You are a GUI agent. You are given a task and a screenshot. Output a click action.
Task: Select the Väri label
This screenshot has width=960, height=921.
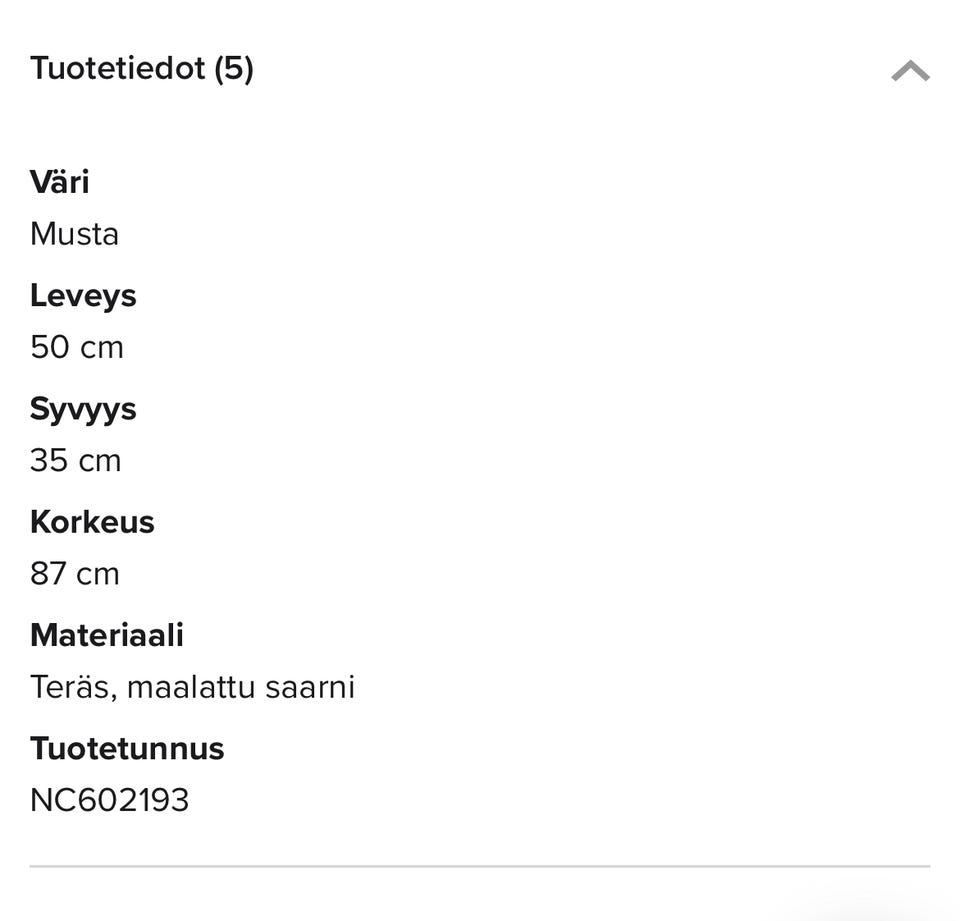coord(60,182)
